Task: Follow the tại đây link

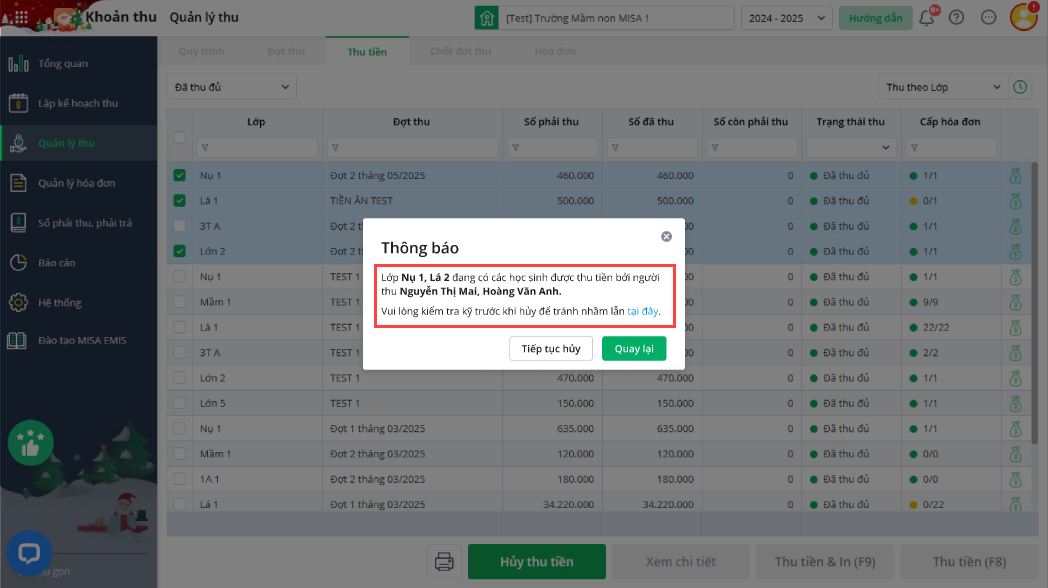Action: click(x=642, y=311)
